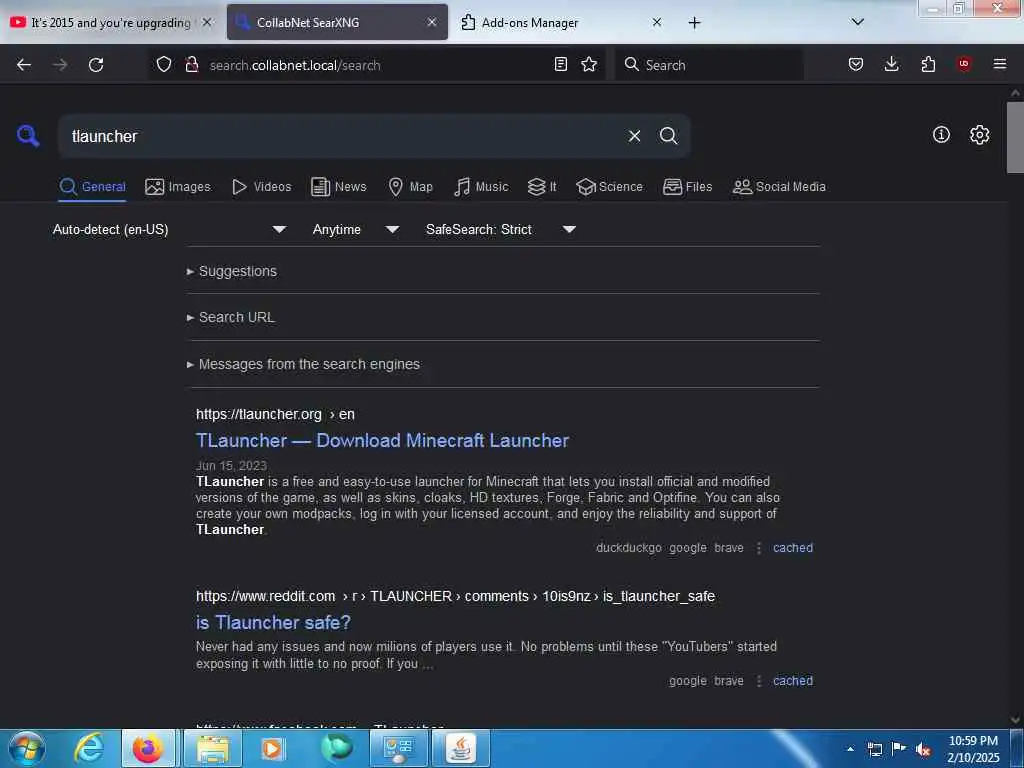The height and width of the screenshot is (768, 1024).
Task: Select the Music search category
Action: pos(481,187)
